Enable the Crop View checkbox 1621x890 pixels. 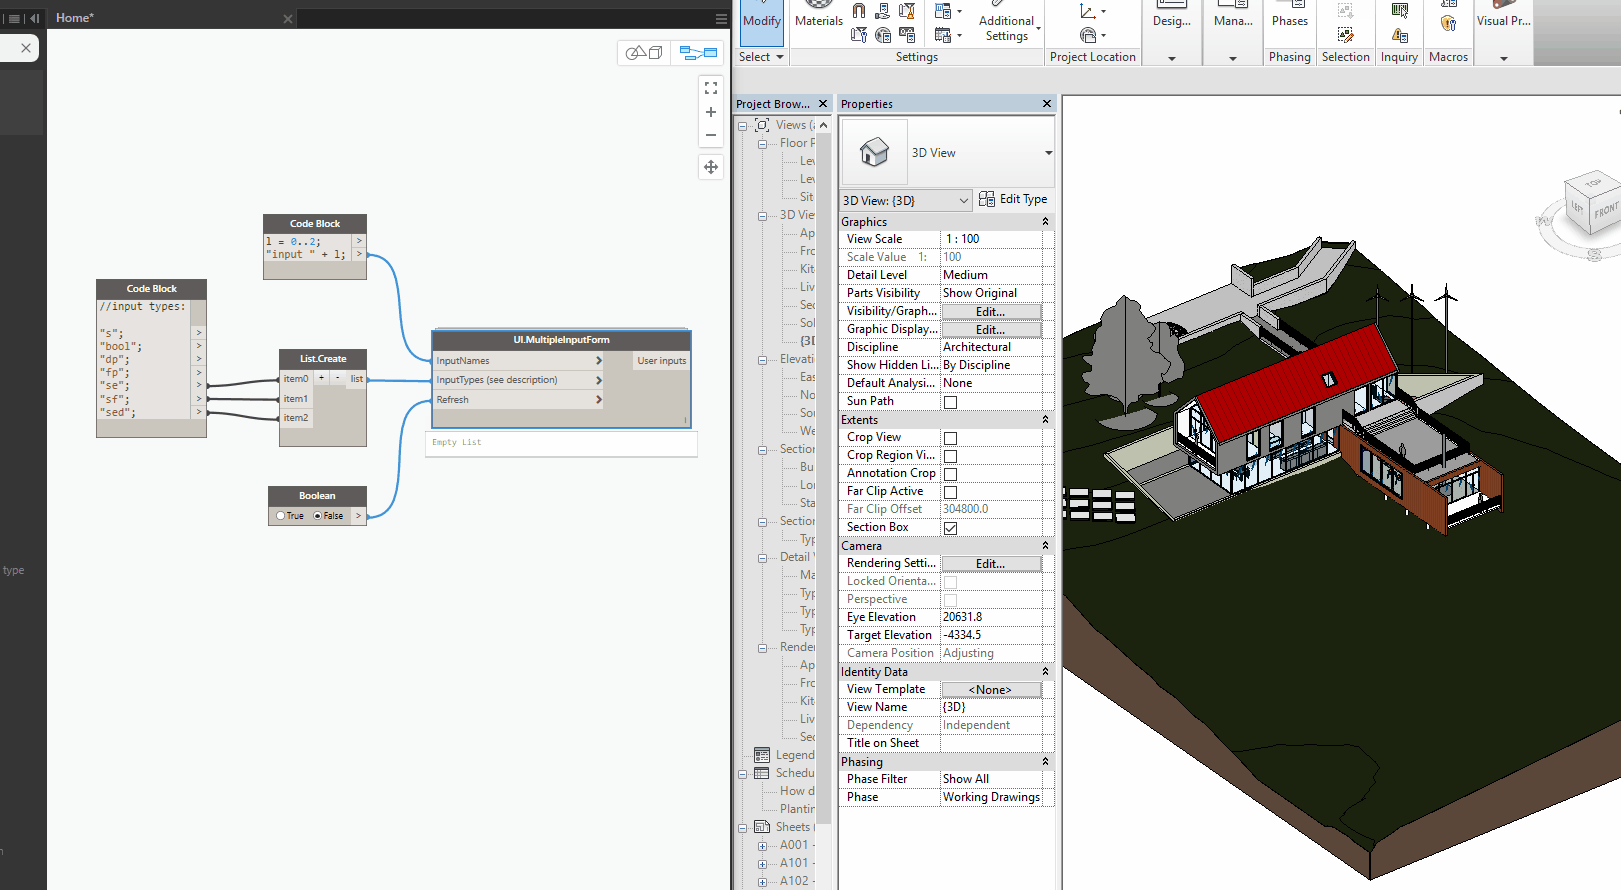pyautogui.click(x=950, y=438)
